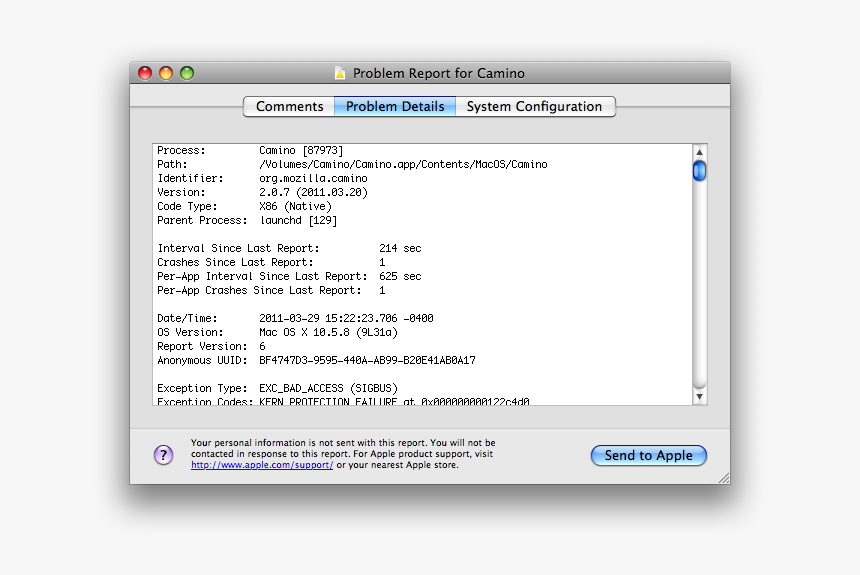The image size is (860, 575).
Task: Click the Send to Apple button
Action: 648,455
